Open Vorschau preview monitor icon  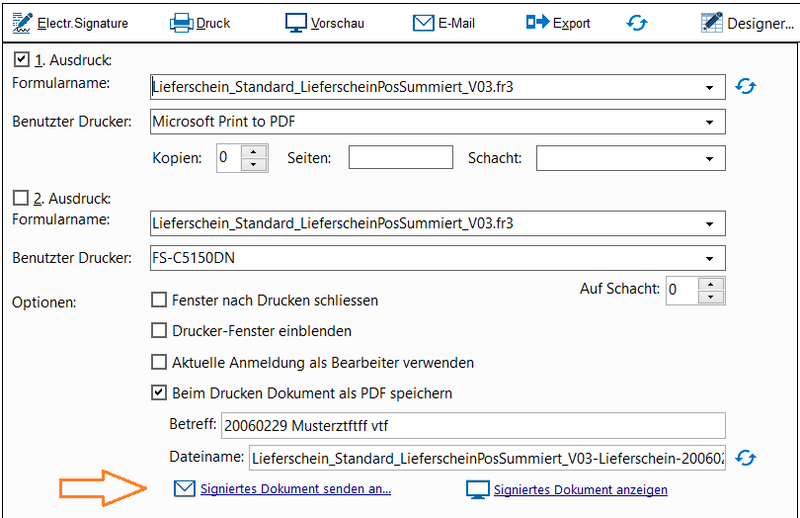point(296,21)
